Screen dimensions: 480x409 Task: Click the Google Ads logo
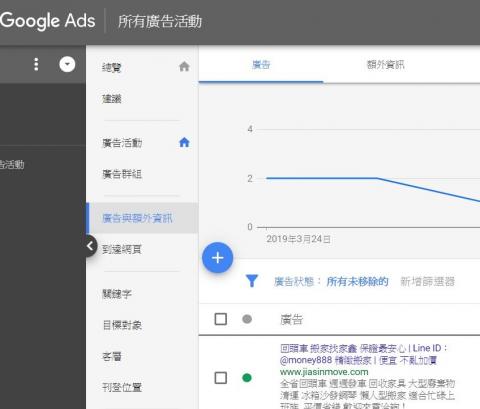(x=48, y=21)
